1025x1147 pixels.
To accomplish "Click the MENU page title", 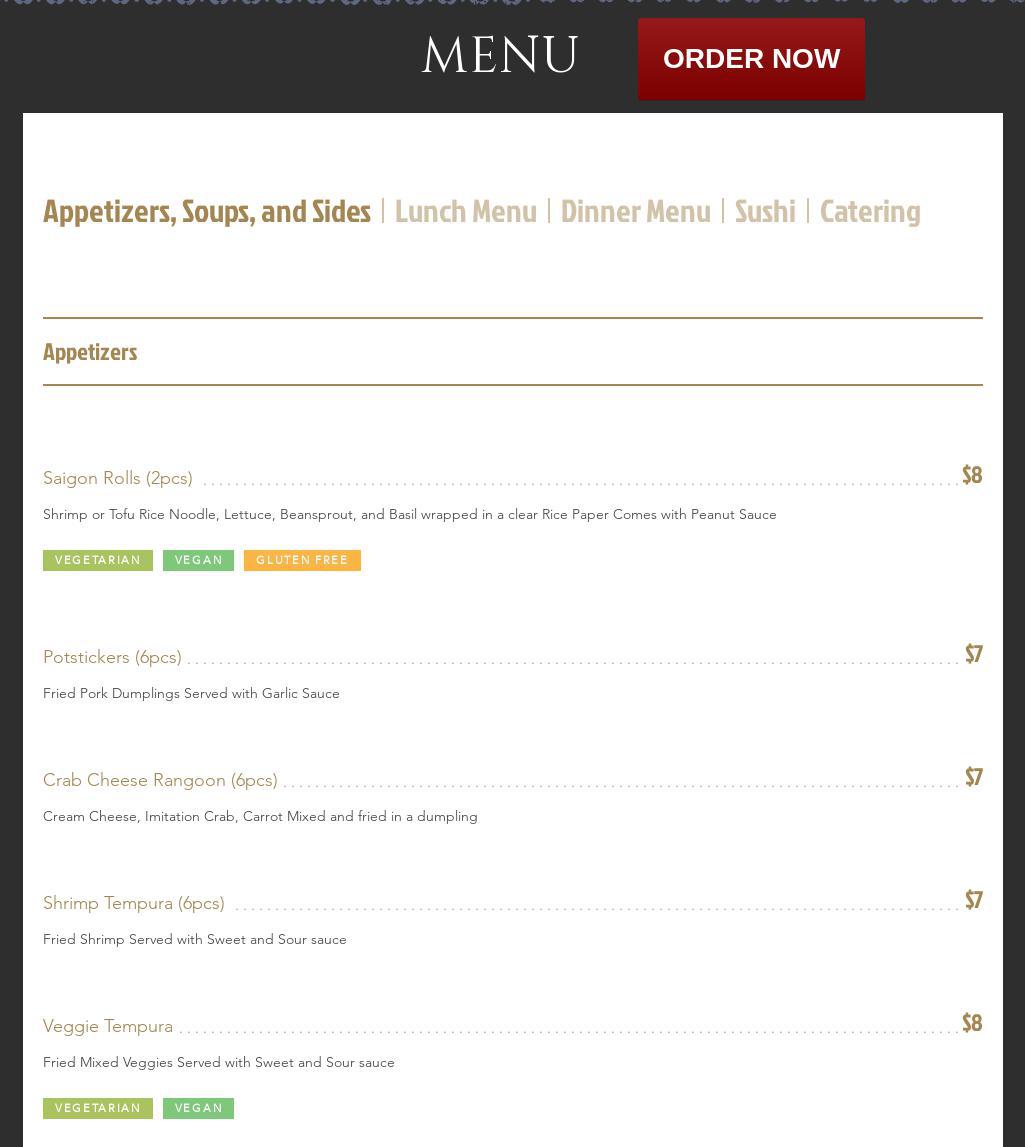I will 500,56.
